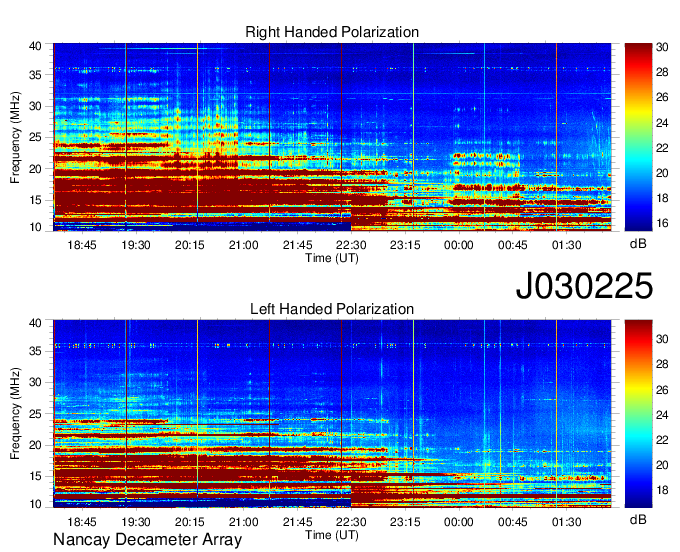Click the 40 MHz frequency tick of Right Handed plot

(35, 46)
